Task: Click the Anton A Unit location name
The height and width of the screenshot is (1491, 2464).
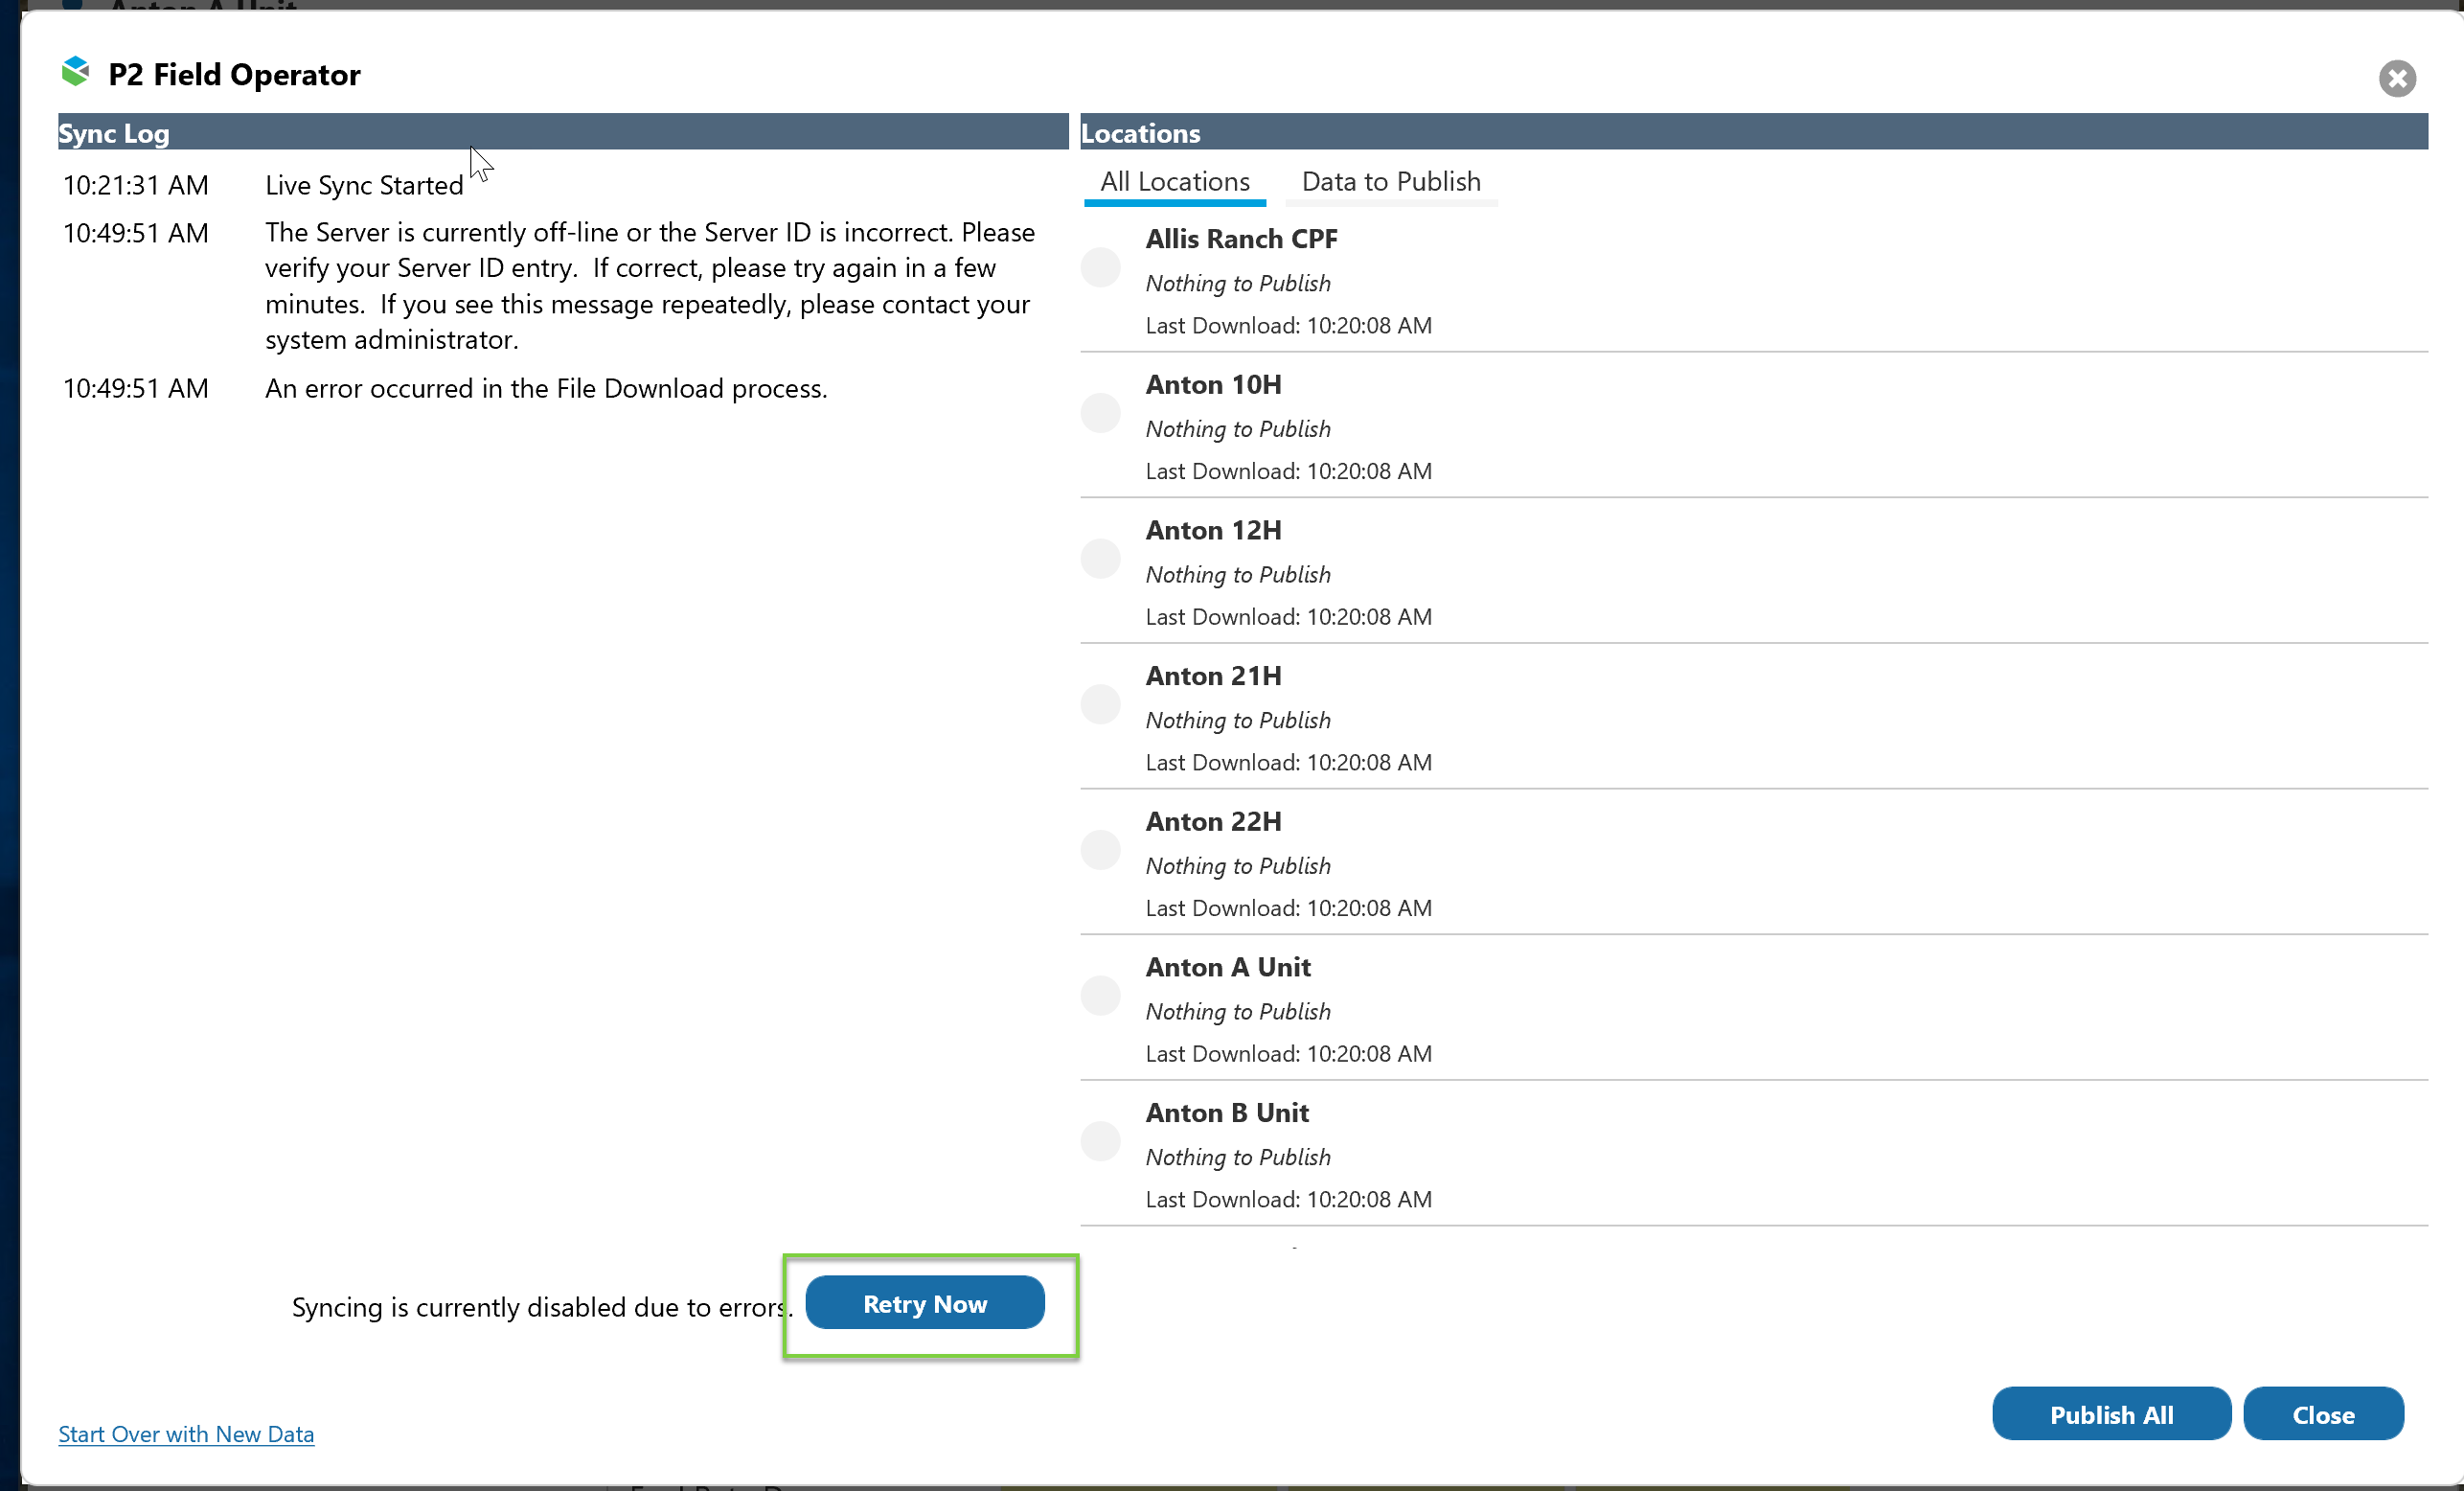Action: coord(1228,967)
